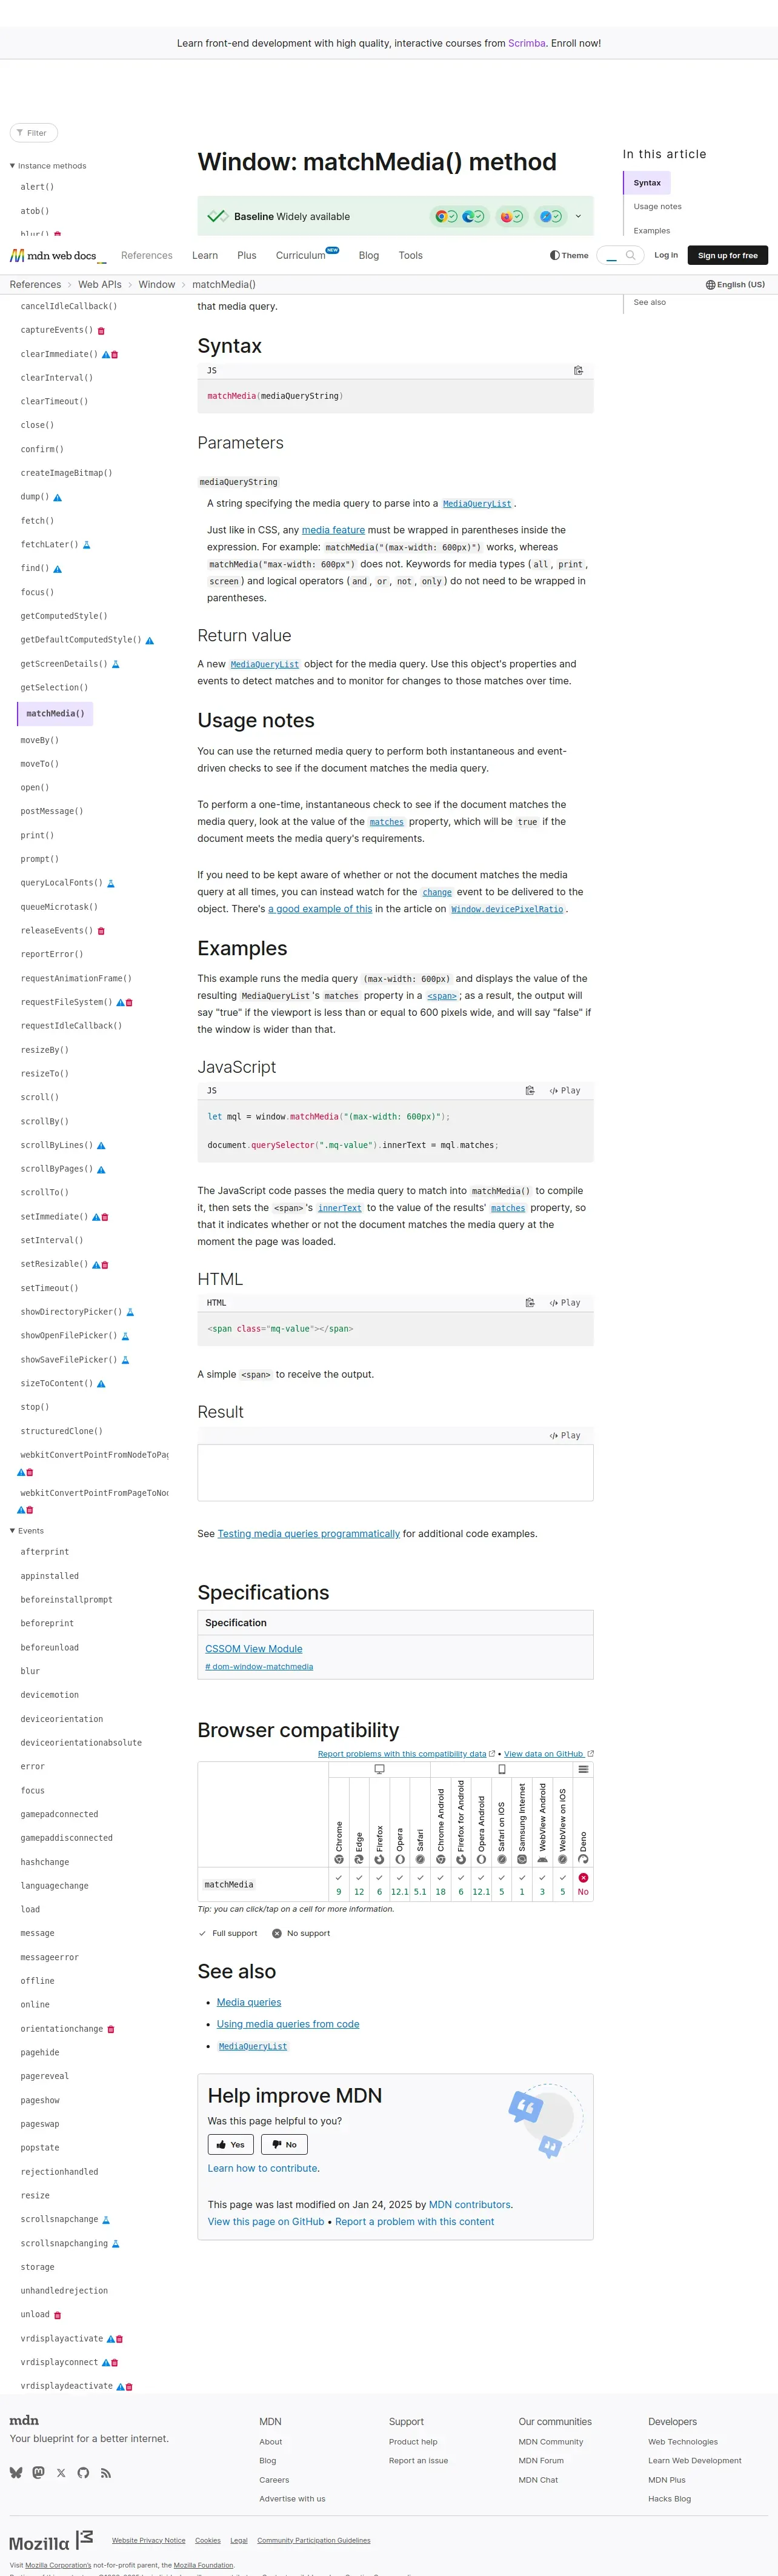Image resolution: width=778 pixels, height=2576 pixels.
Task: Click the server platform icon in compatibility table
Action: click(x=583, y=1769)
